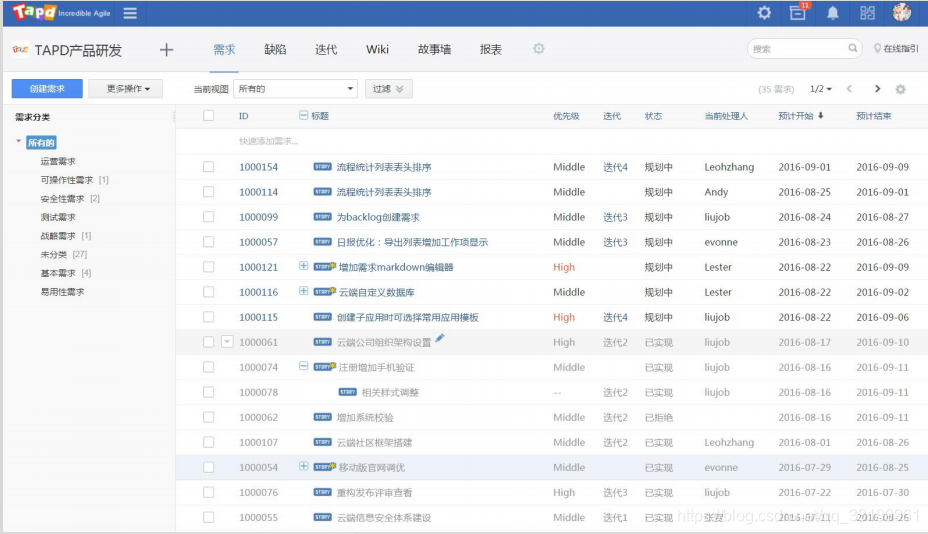Collapse the 所有的 category tree arrow
The width and height of the screenshot is (928, 534).
click(18, 141)
